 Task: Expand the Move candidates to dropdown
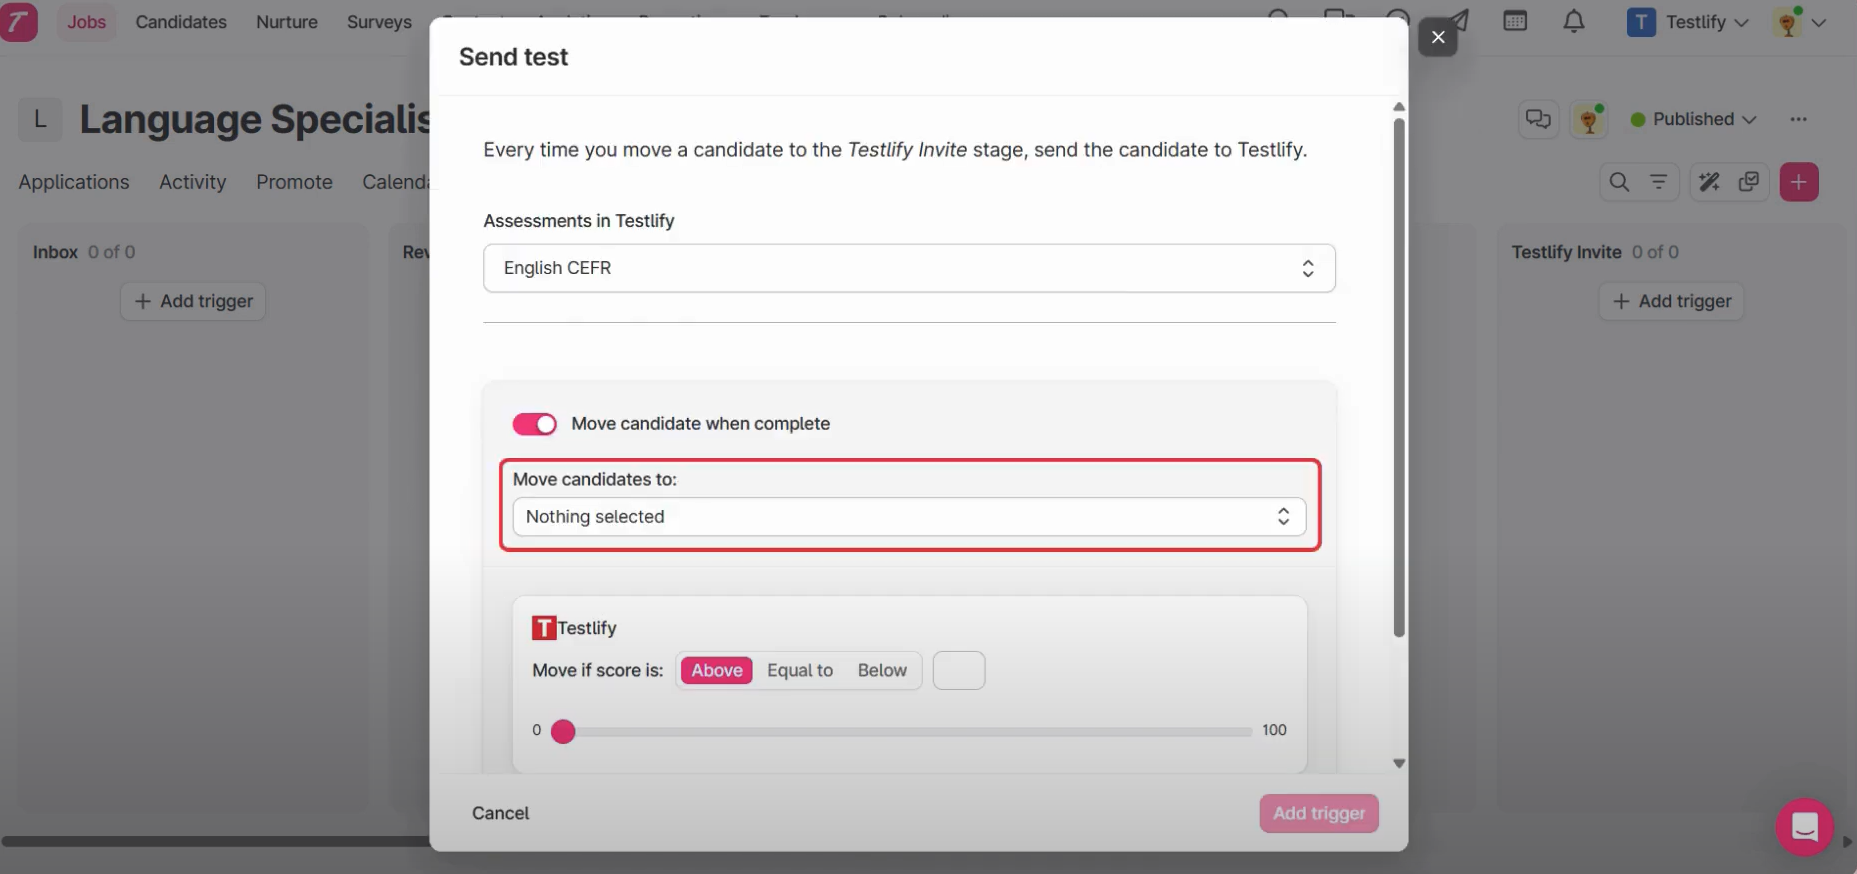(x=908, y=517)
